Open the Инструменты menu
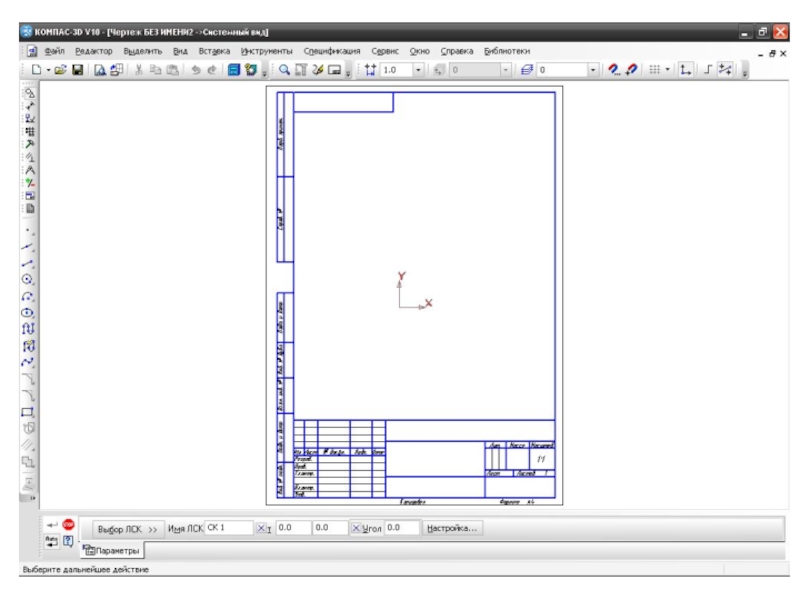Image resolution: width=800 pixels, height=600 pixels. 267,51
